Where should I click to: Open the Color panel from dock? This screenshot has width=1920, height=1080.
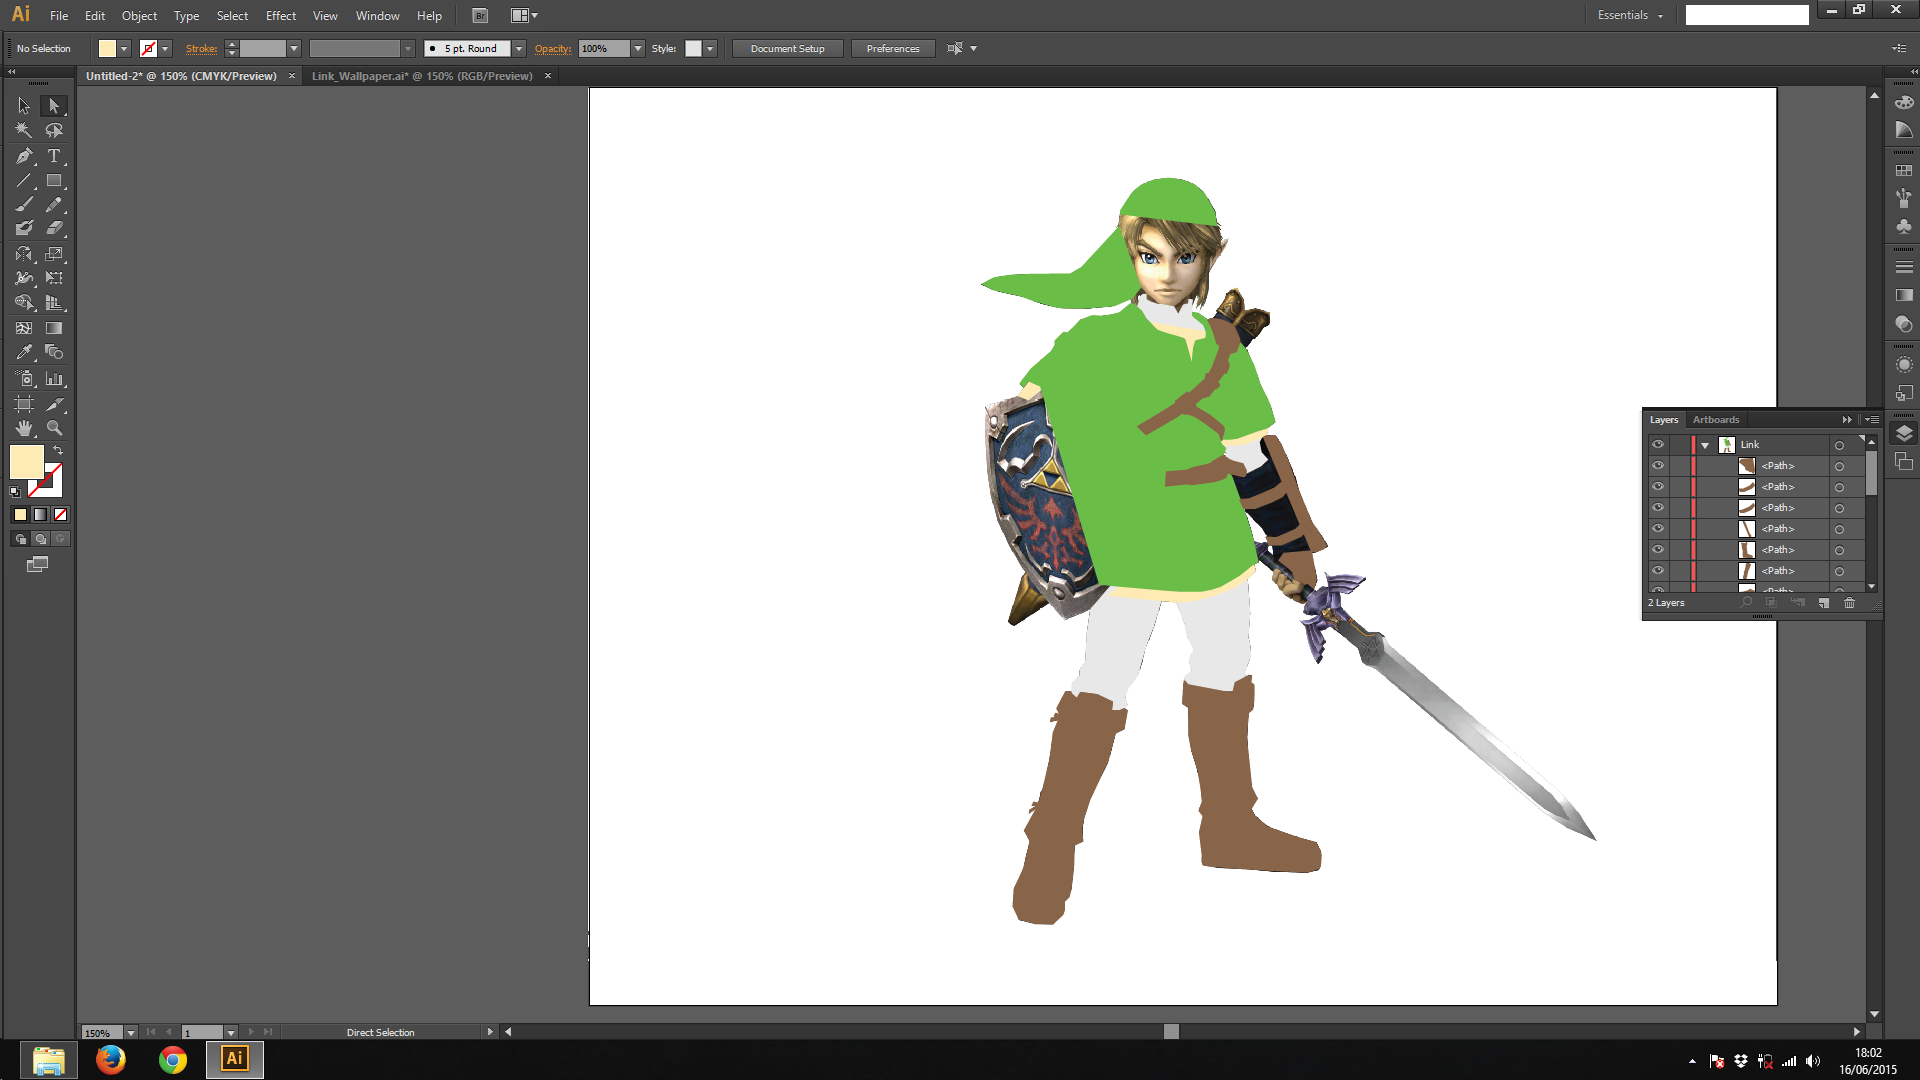point(1904,103)
